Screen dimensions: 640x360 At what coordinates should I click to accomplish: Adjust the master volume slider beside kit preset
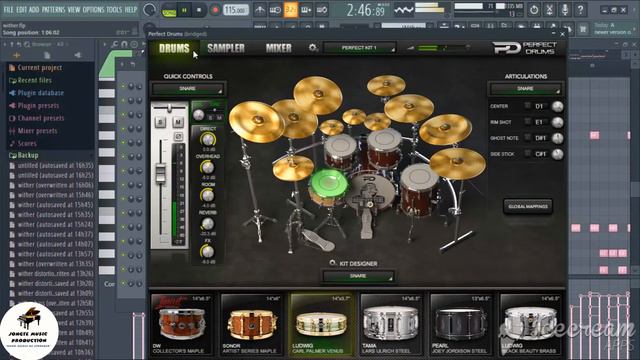click(439, 48)
